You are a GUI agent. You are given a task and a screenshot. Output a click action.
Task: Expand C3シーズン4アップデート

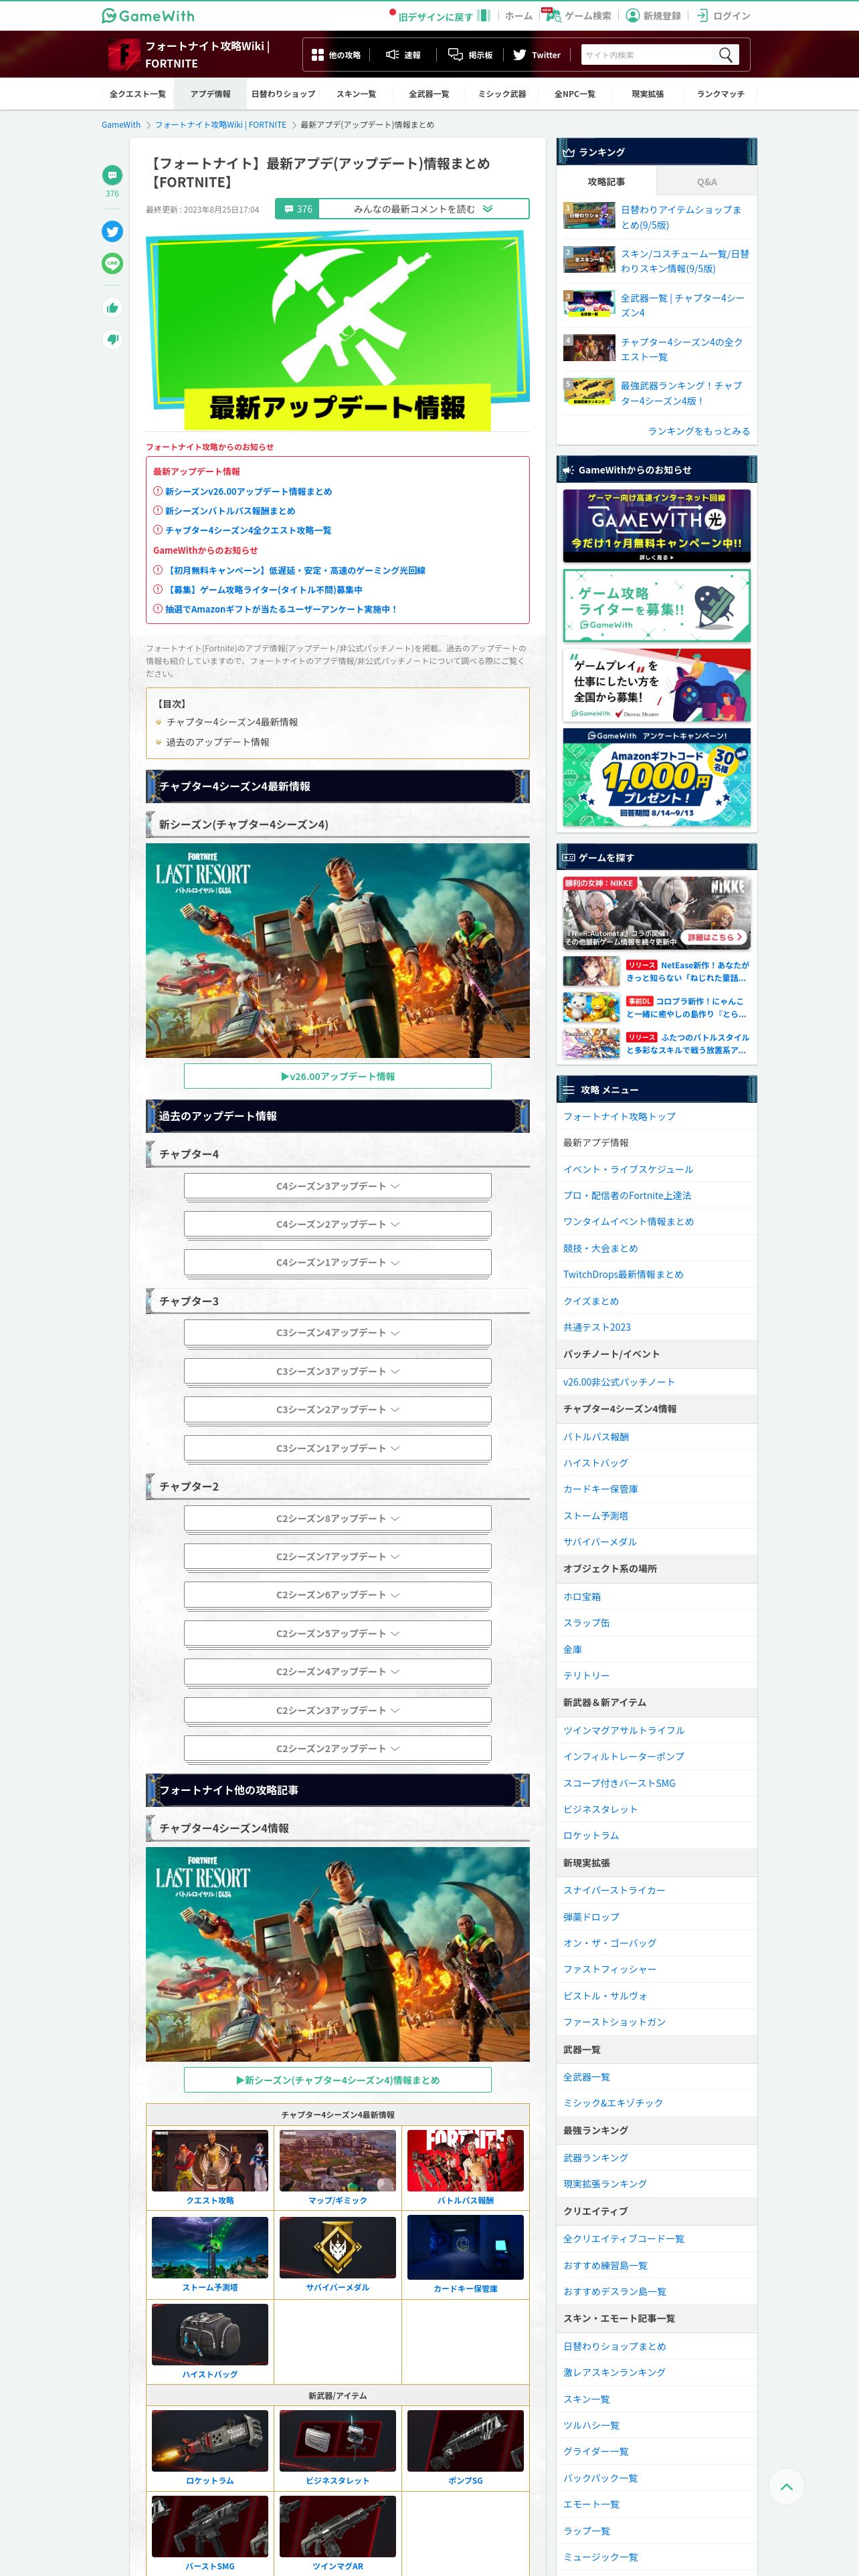pyautogui.click(x=338, y=1333)
